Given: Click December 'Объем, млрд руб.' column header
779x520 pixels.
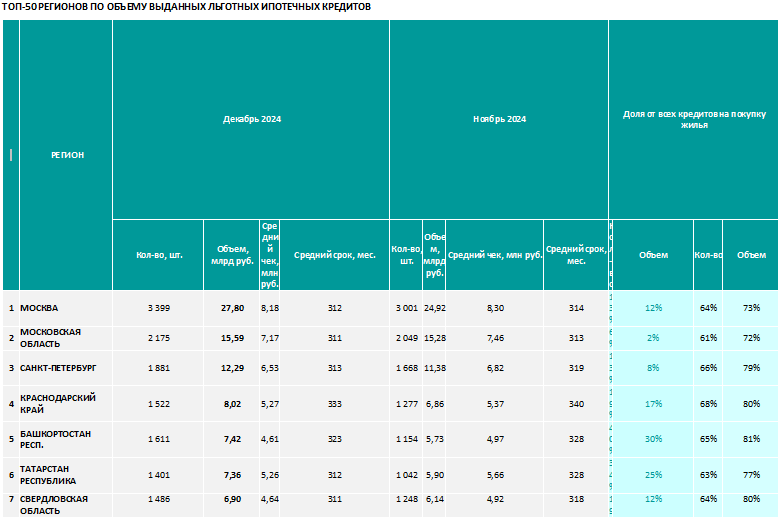Looking at the screenshot, I should [x=232, y=255].
